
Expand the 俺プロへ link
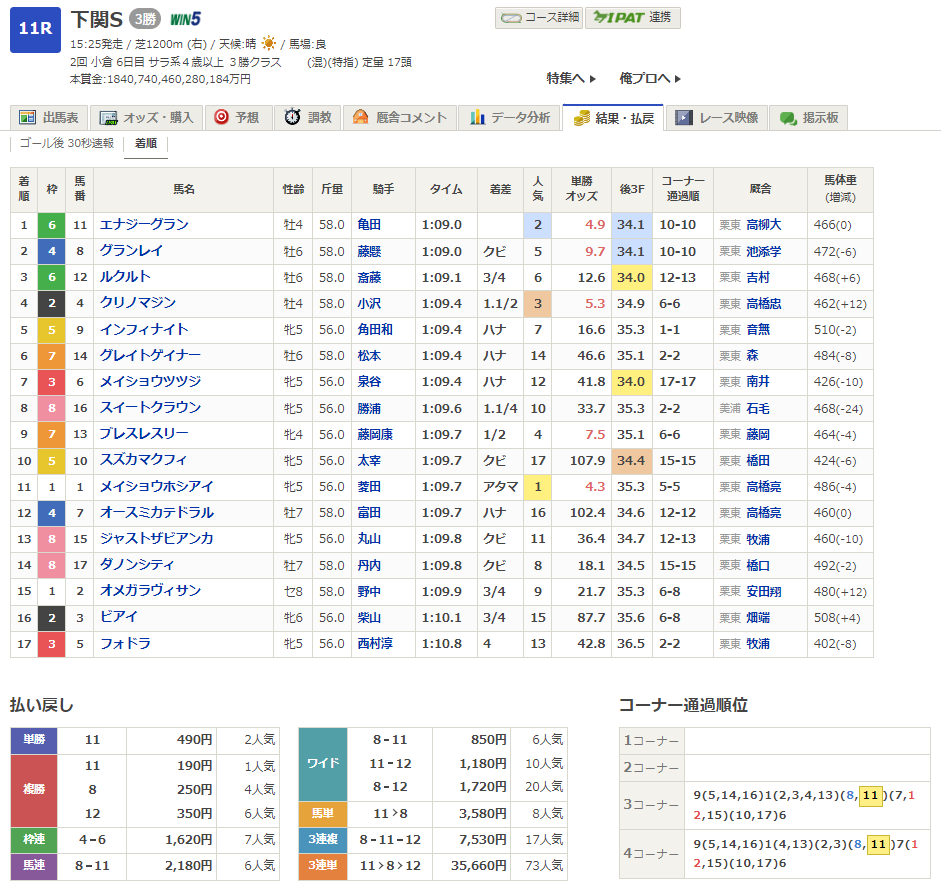pyautogui.click(x=650, y=78)
